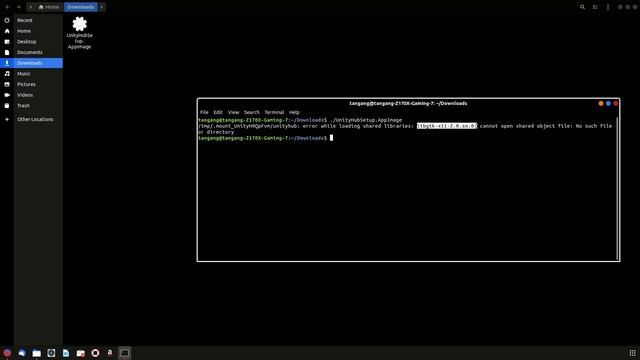Open the terminal Edit menu

(218, 112)
